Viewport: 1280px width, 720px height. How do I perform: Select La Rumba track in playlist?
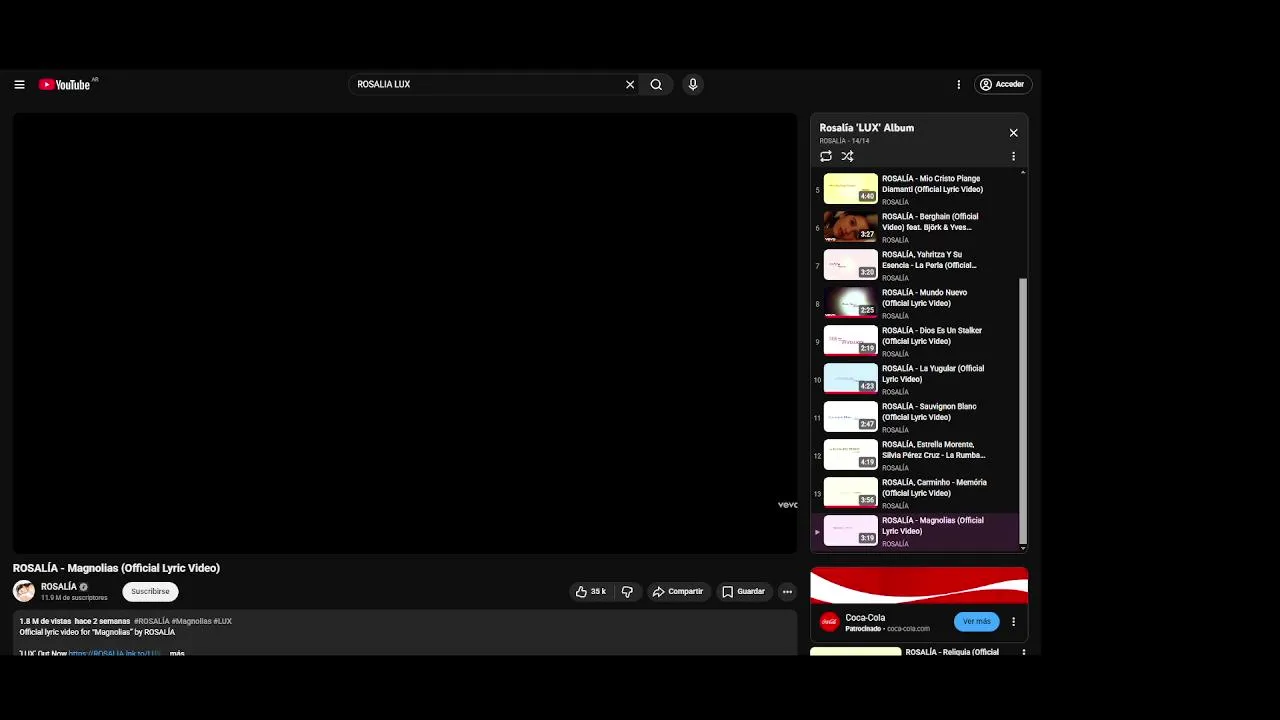[x=915, y=455]
